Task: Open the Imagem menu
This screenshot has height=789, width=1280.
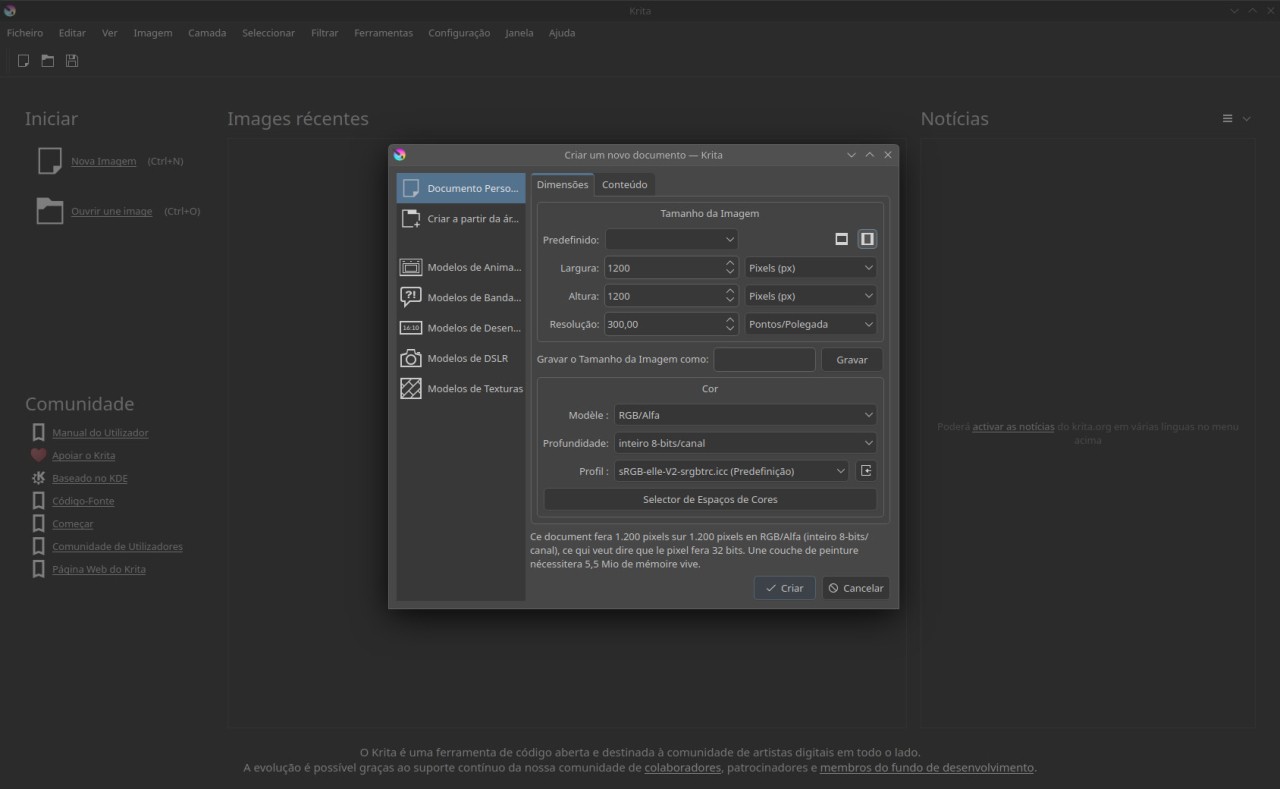Action: 153,33
